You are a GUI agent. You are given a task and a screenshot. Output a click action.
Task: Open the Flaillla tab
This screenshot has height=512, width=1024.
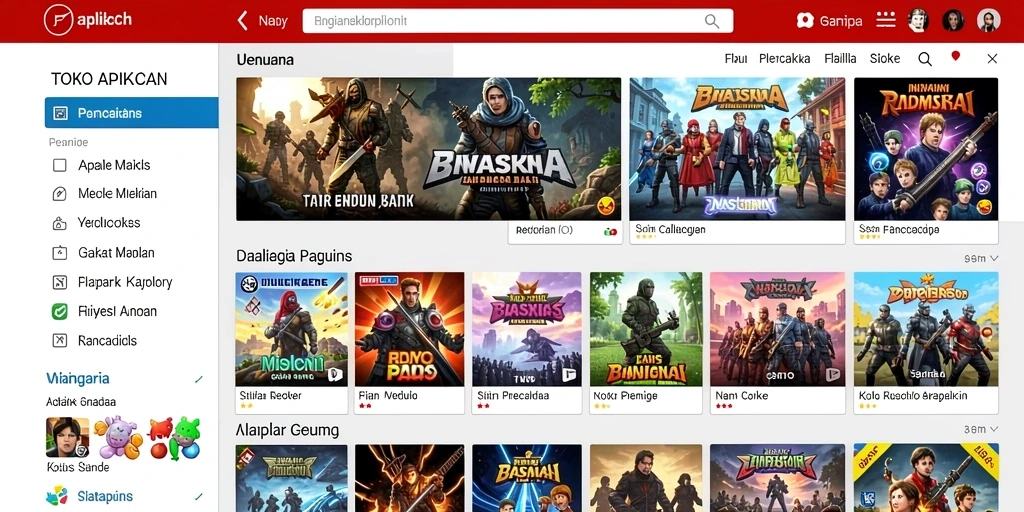[x=840, y=59]
